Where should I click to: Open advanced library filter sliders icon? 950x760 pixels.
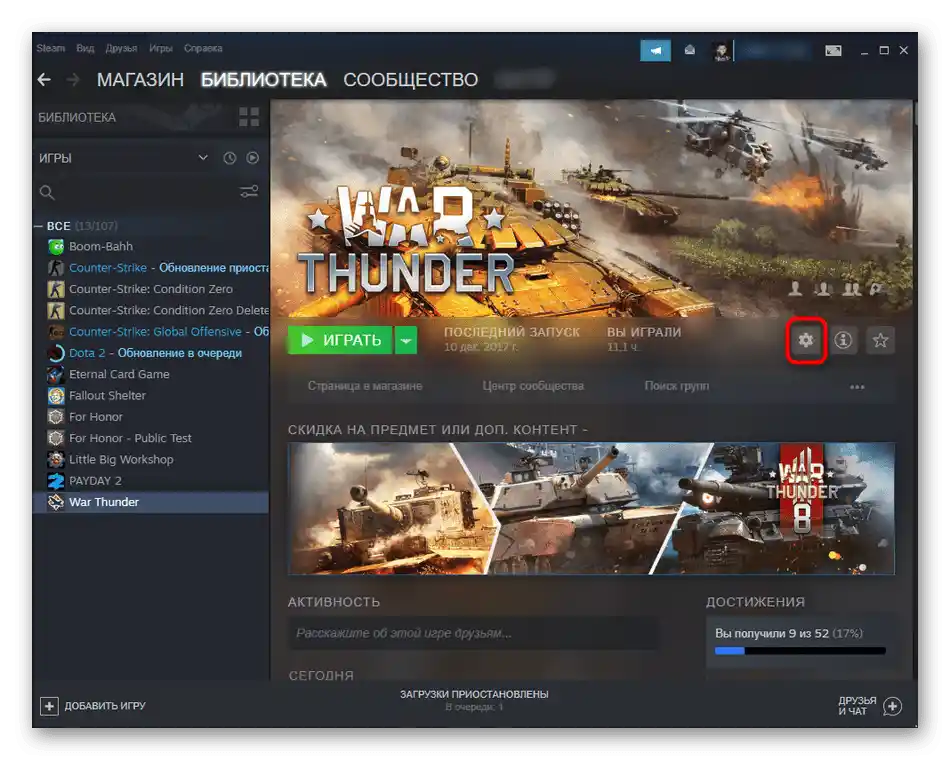[249, 192]
